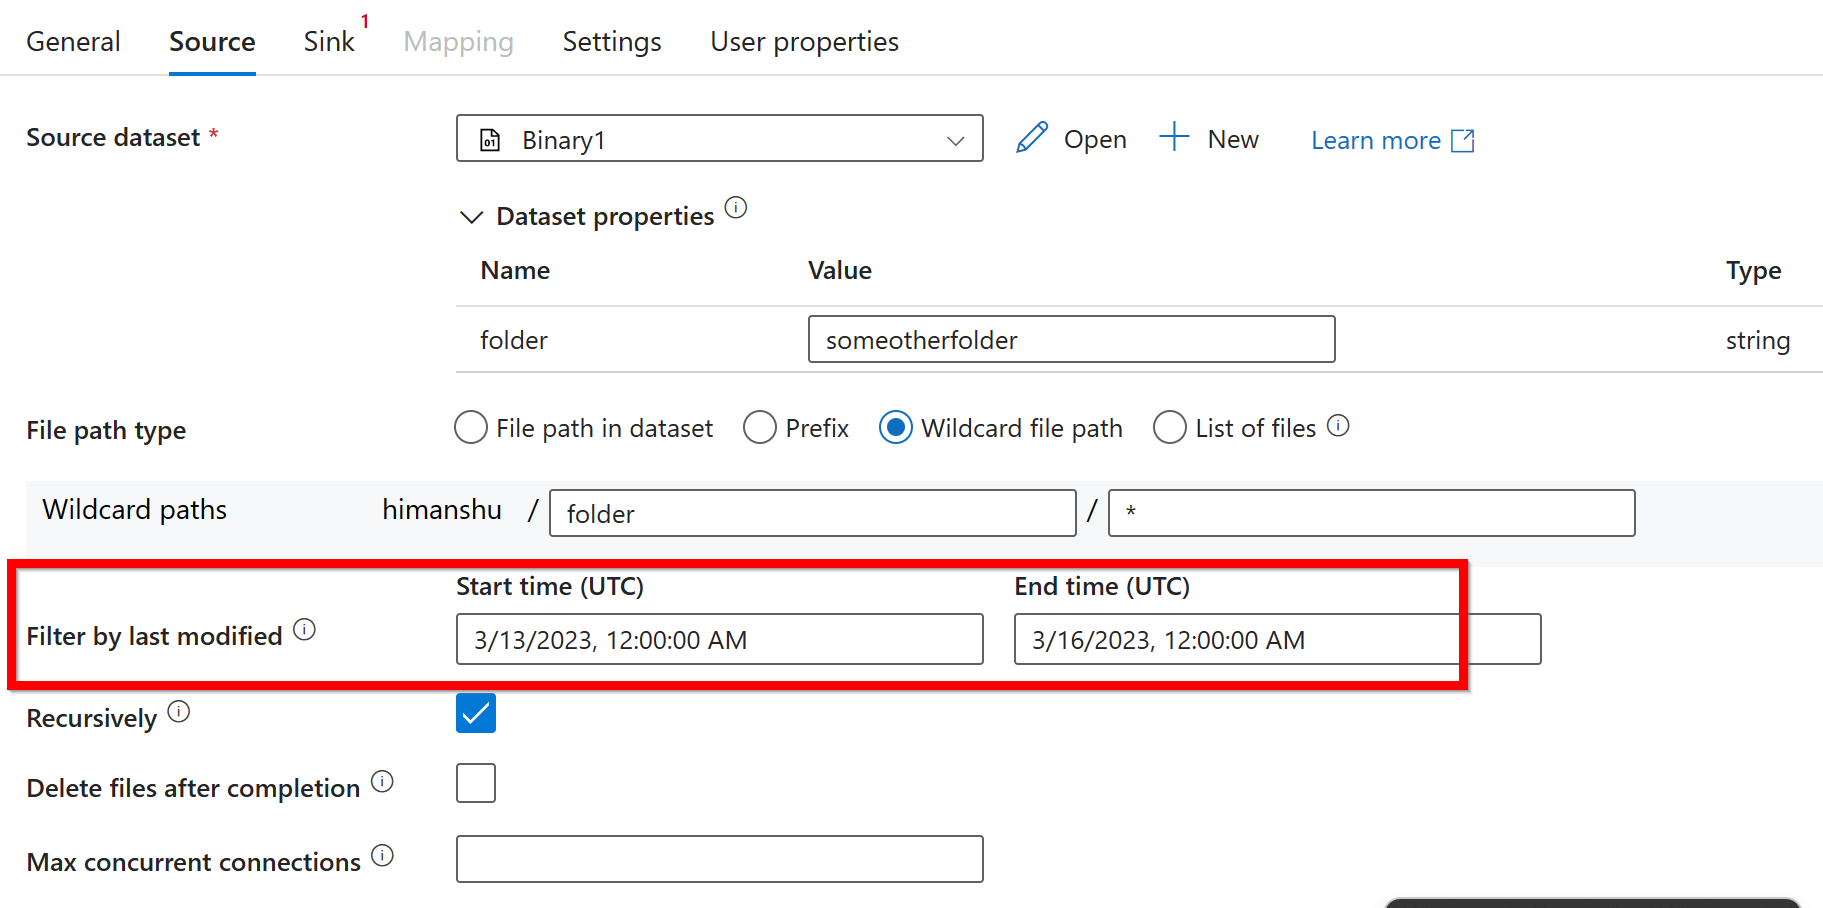The image size is (1823, 908).
Task: Select the Prefix file path type
Action: click(x=760, y=427)
